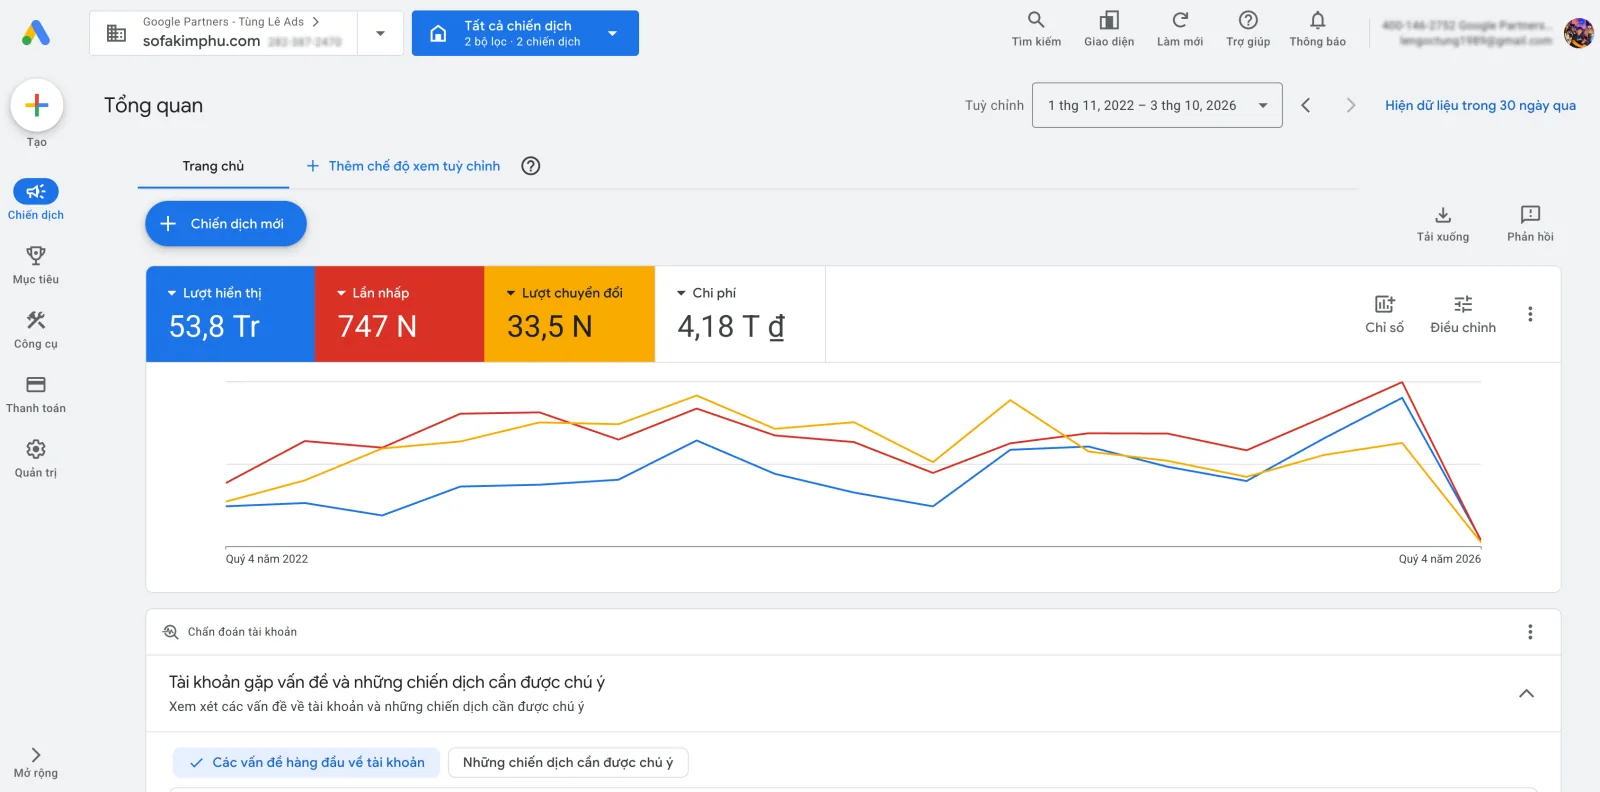Click the user profile avatar
The width and height of the screenshot is (1600, 792).
(1579, 33)
